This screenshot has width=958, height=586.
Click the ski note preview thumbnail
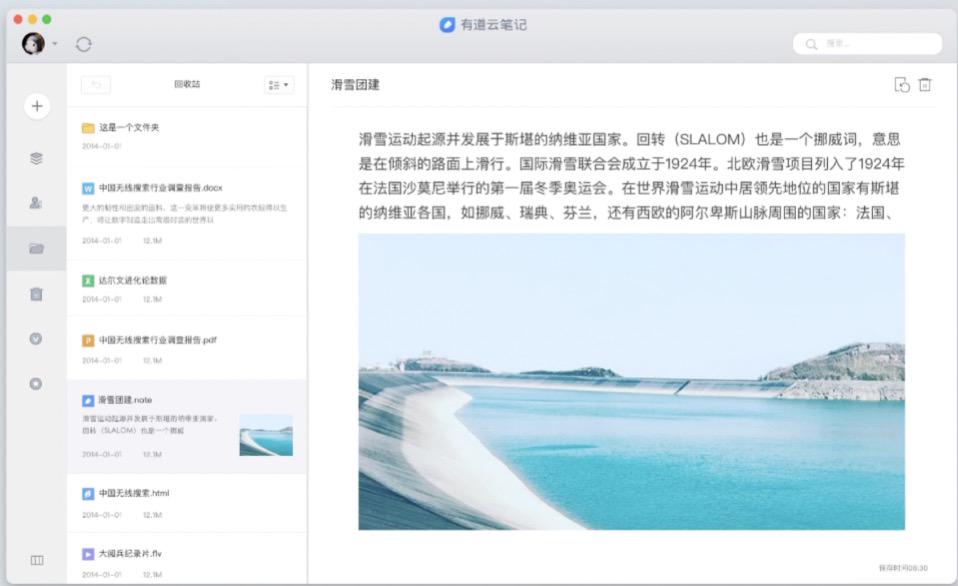tap(266, 435)
